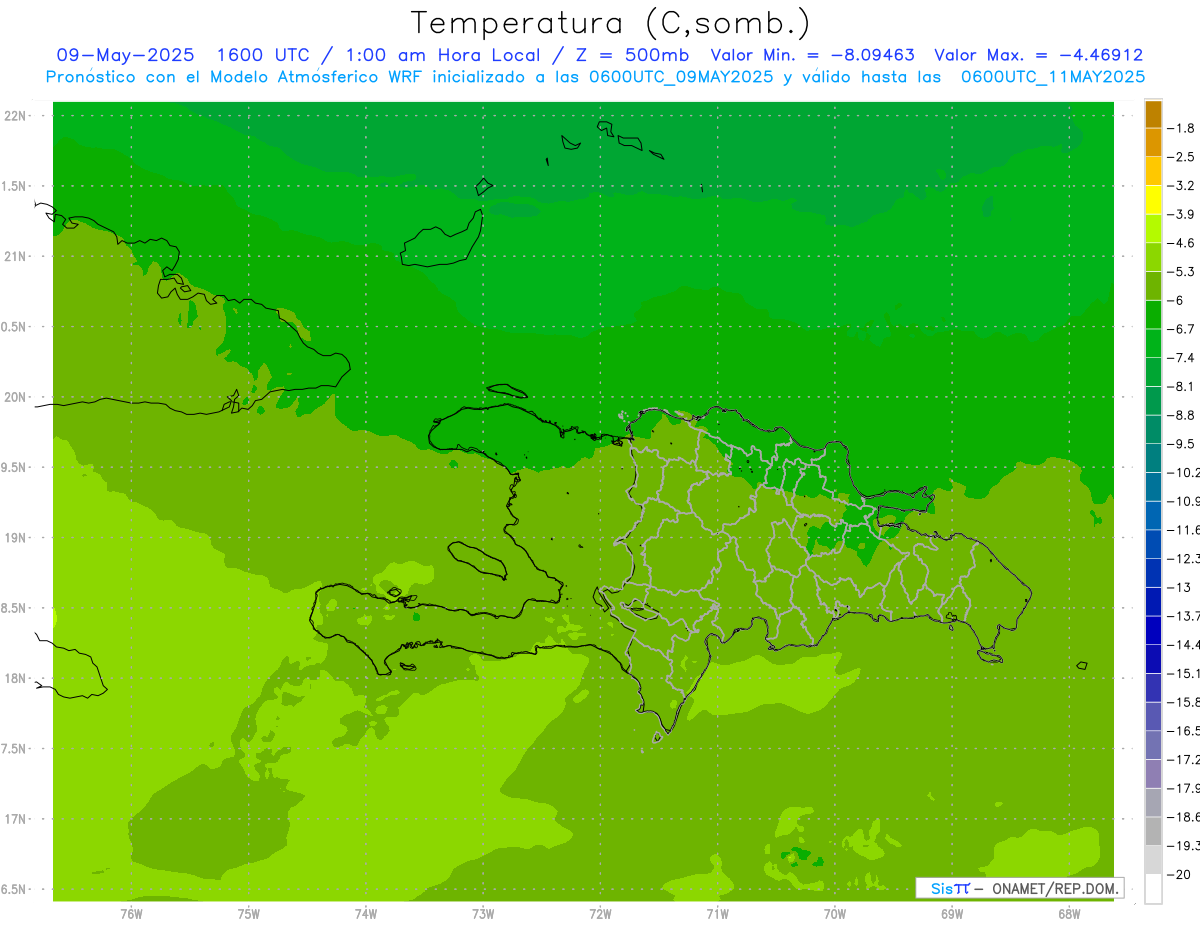Click the "73W" longitude axis label
The image size is (1200, 927).
(483, 913)
